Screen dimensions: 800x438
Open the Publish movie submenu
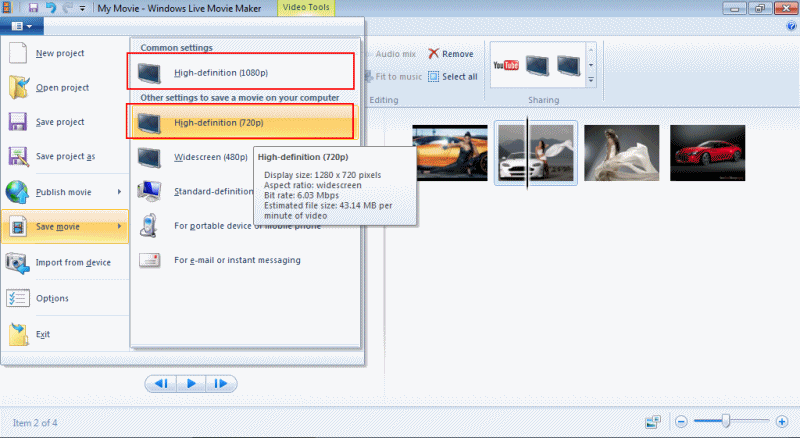[x=65, y=192]
